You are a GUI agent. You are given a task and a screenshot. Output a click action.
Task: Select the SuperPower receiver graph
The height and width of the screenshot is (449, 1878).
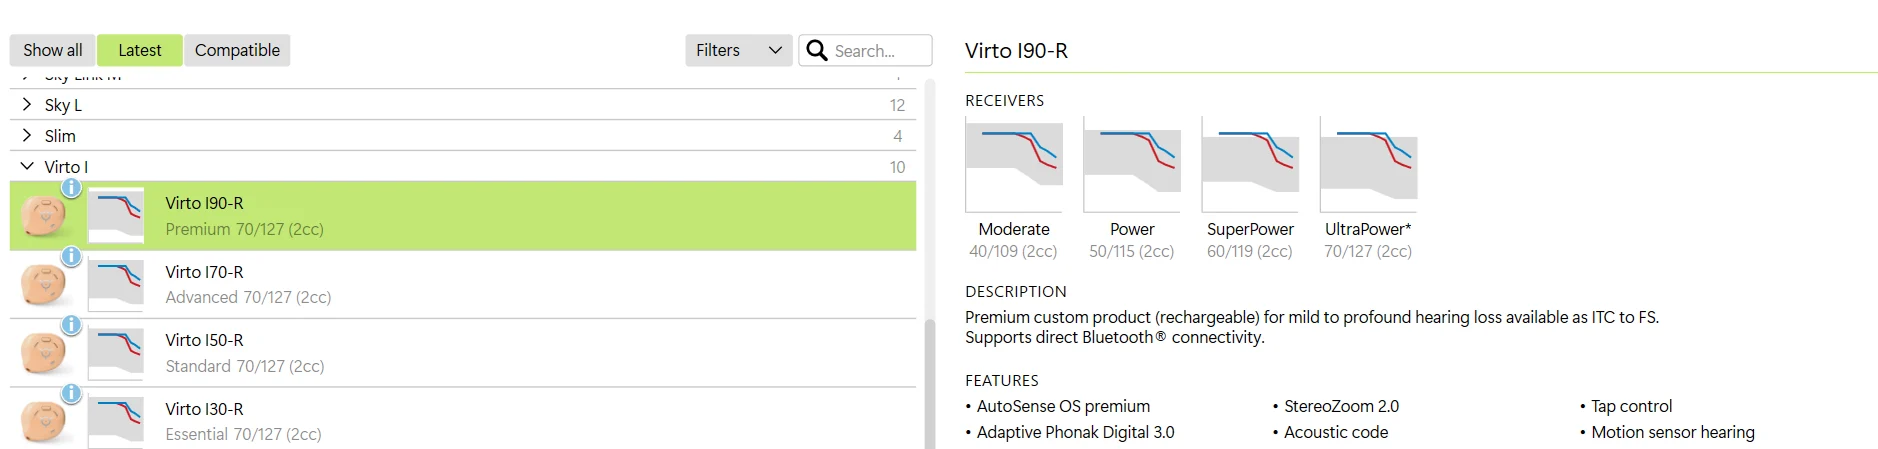(1250, 164)
